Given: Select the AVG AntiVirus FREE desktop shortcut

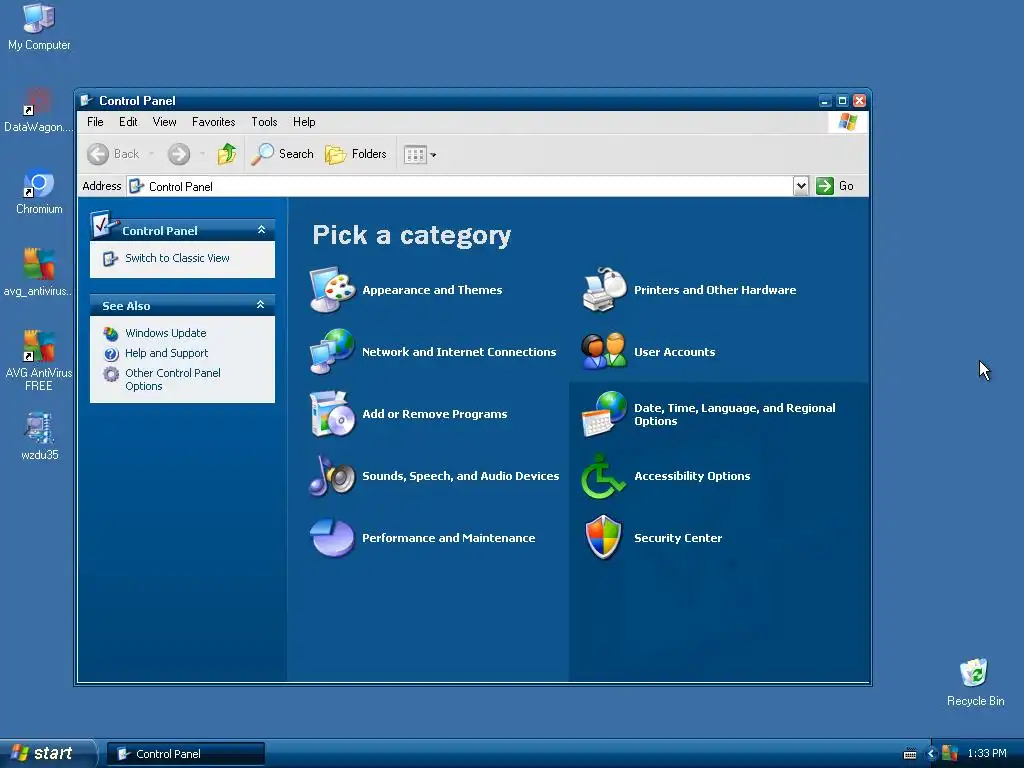Looking at the screenshot, I should (x=39, y=360).
